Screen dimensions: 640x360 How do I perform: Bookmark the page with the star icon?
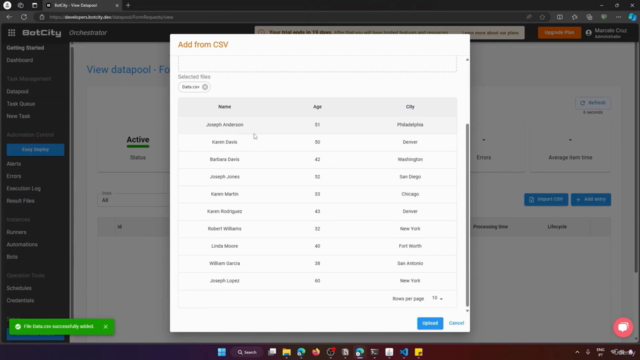tap(542, 17)
